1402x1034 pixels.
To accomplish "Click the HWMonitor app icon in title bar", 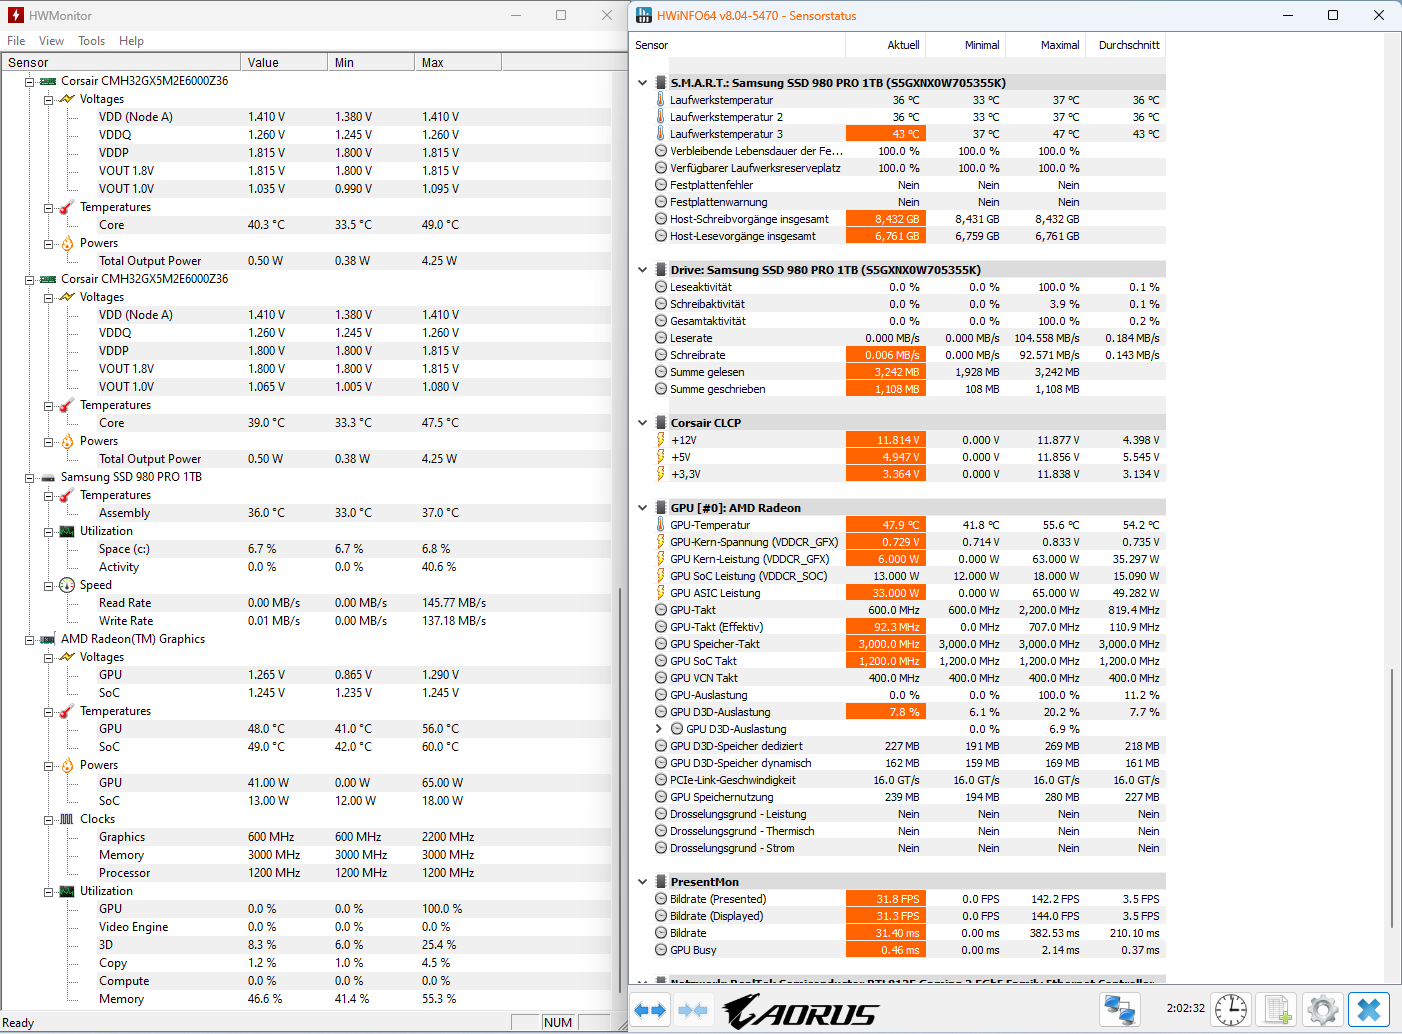I will click(15, 15).
